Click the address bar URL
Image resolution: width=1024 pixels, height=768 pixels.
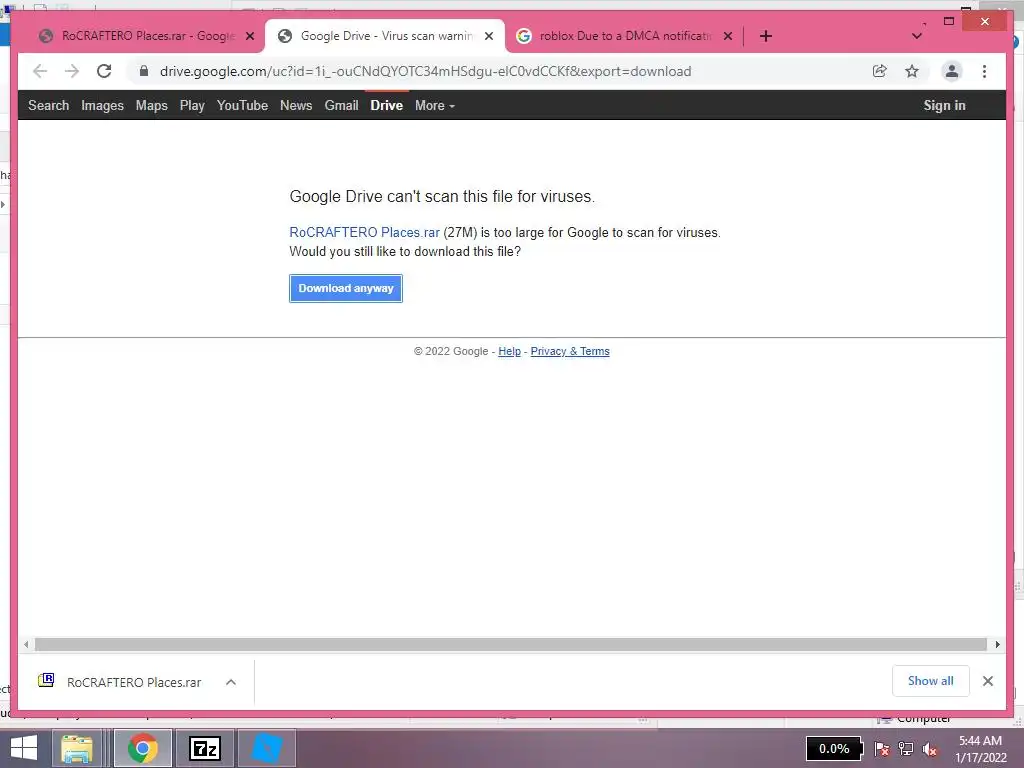425,71
